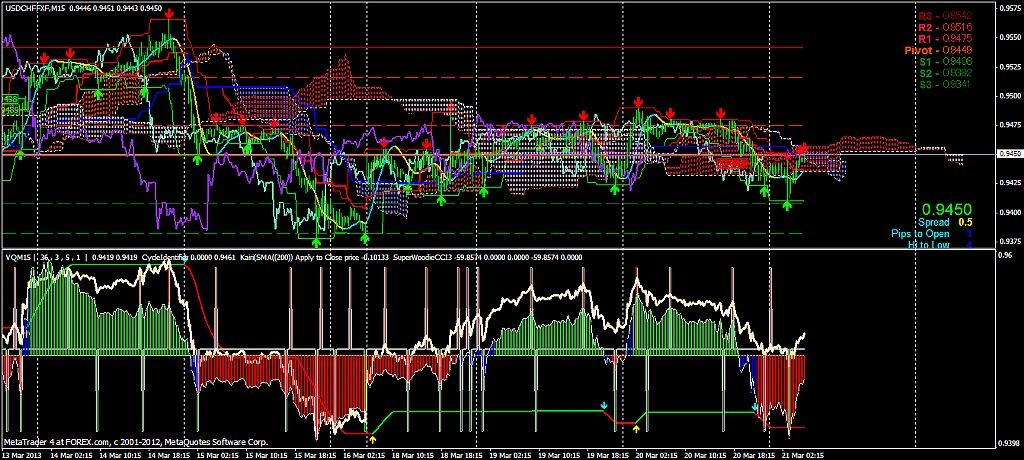
Task: Click the leftmost green up arrow on price chart
Action: [x=20, y=152]
